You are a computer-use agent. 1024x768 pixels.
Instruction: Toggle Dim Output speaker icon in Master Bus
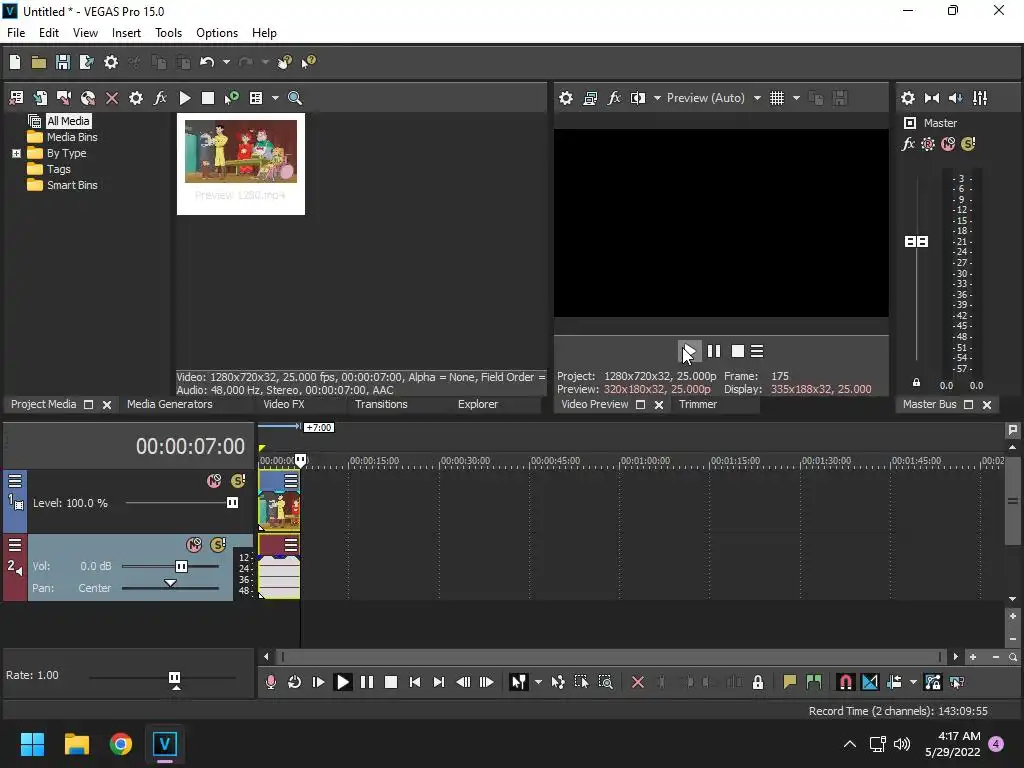[x=955, y=98]
